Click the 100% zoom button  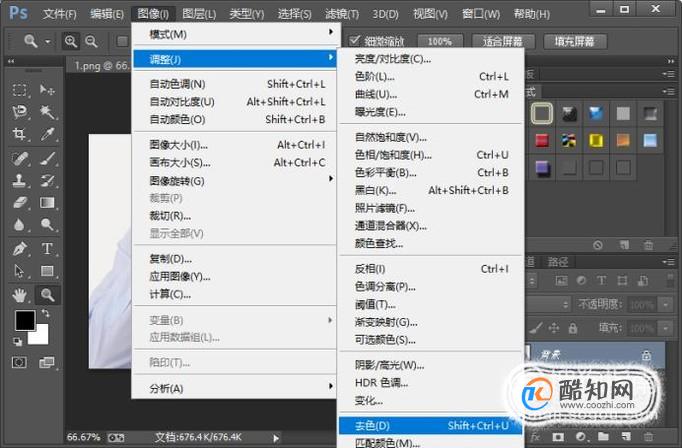click(440, 41)
